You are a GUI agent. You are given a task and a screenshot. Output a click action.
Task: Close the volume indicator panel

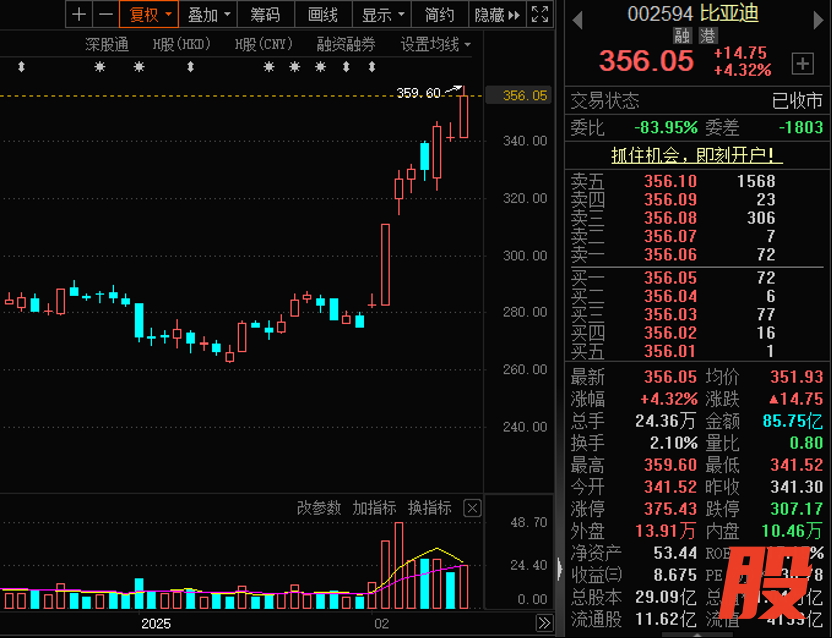point(473,508)
